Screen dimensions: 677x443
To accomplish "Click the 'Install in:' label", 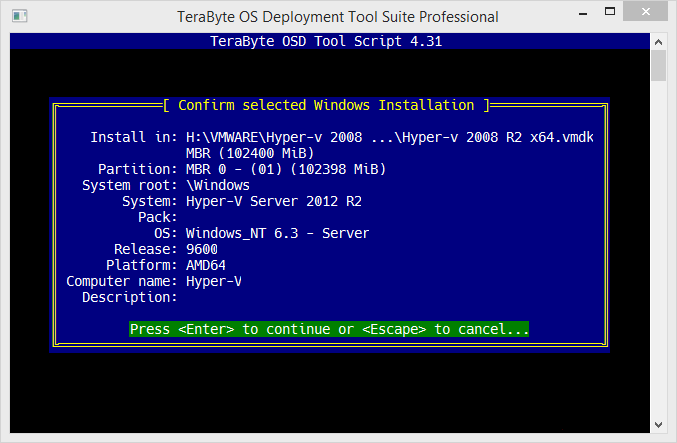I will click(134, 137).
